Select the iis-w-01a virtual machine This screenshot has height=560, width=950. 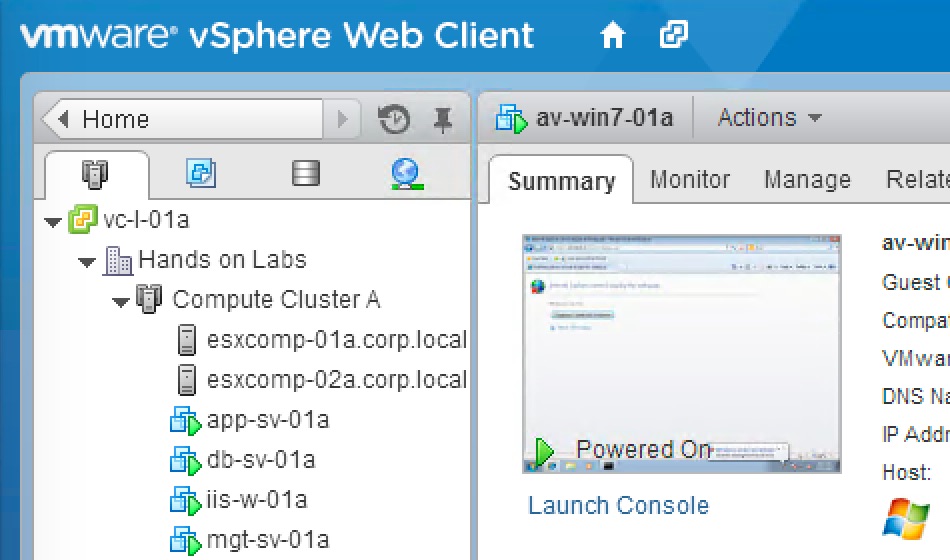(257, 499)
